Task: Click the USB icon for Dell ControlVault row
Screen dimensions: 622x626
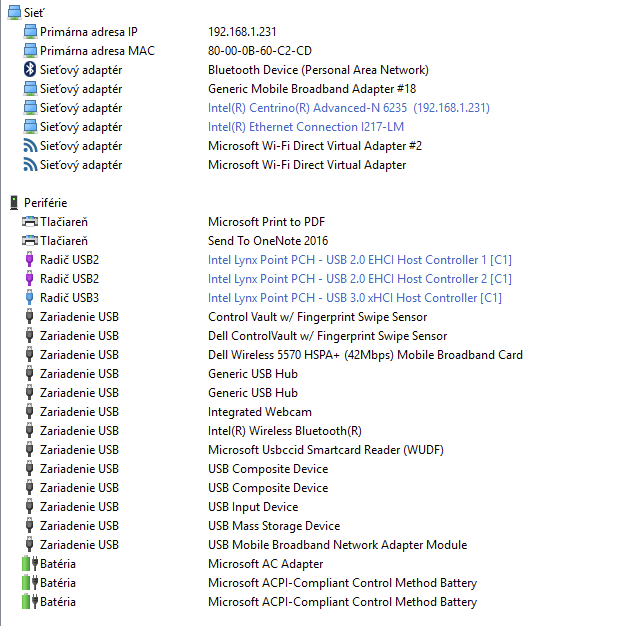Action: click(30, 336)
